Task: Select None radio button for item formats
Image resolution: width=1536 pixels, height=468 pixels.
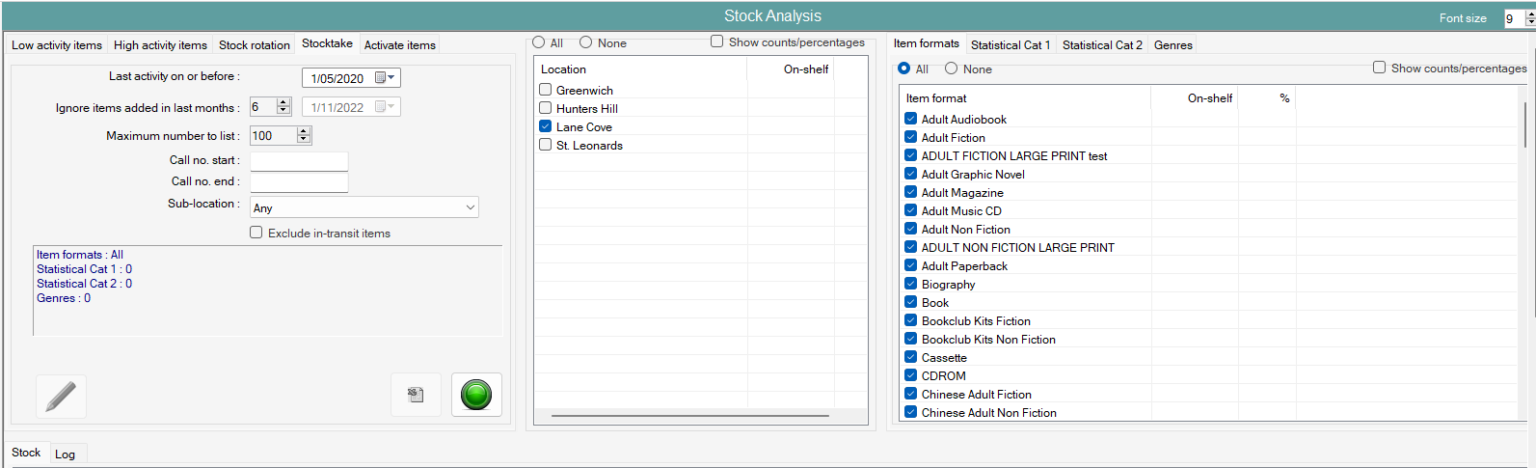Action: click(x=951, y=69)
